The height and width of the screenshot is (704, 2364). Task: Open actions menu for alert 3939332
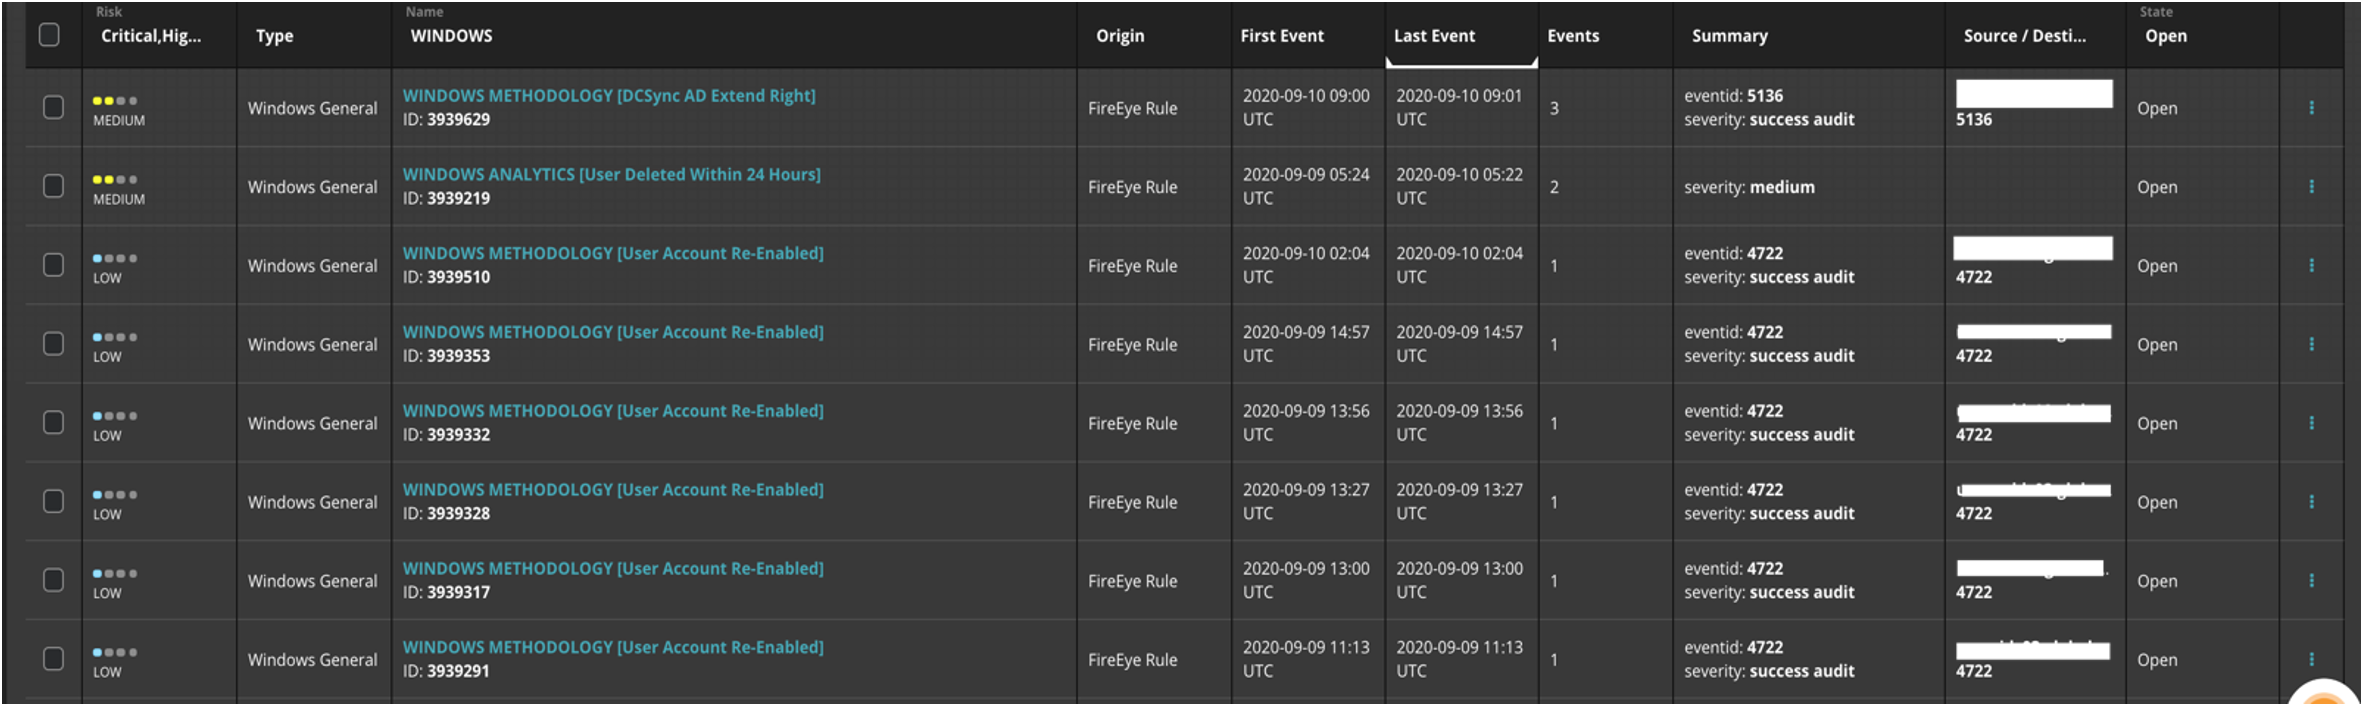click(2311, 423)
